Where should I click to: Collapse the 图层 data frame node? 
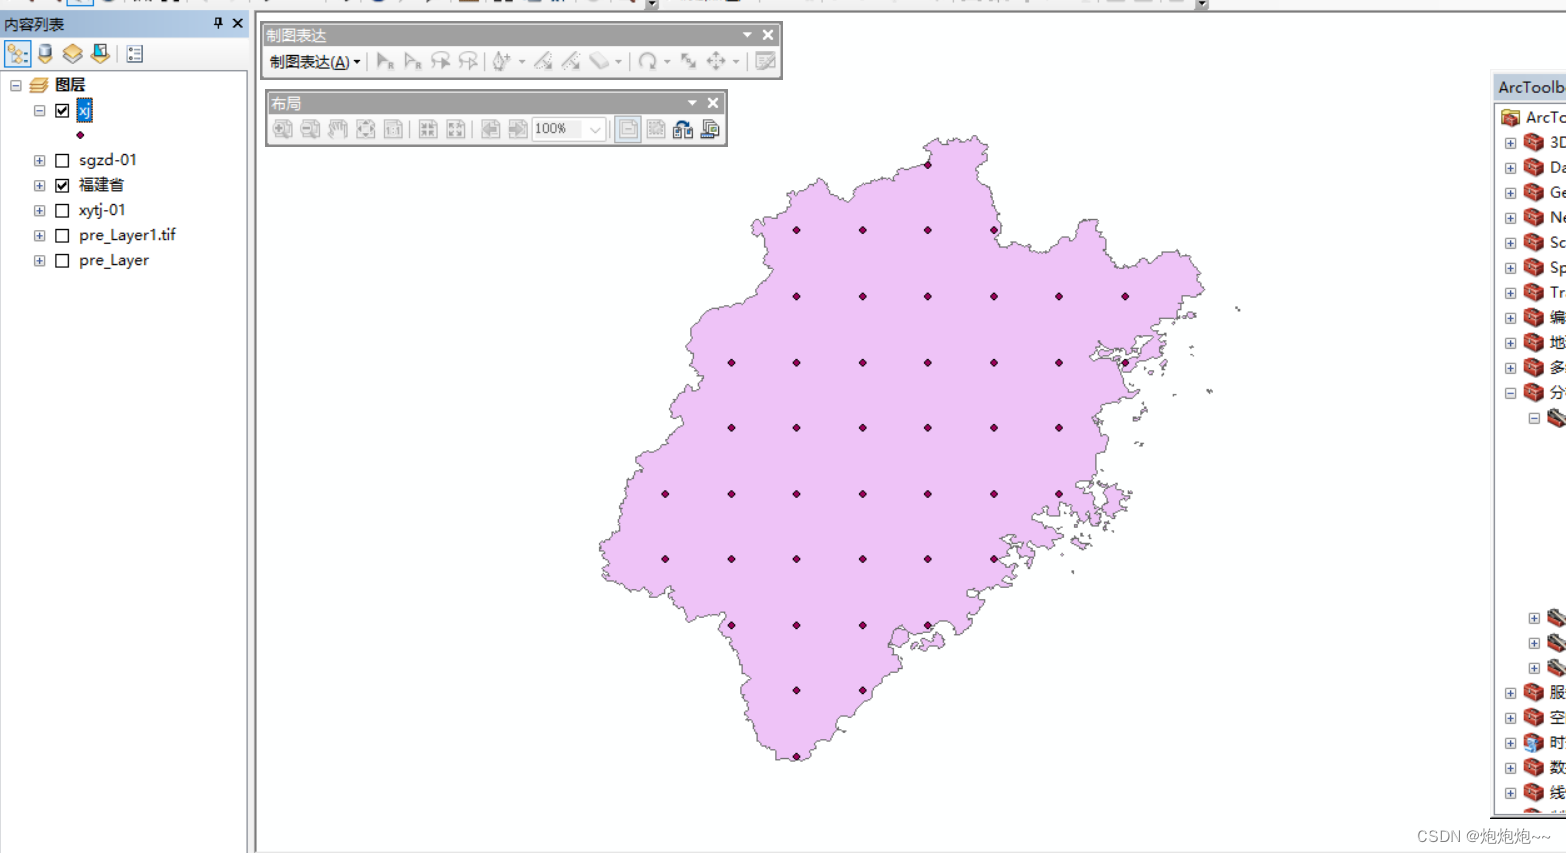coord(16,85)
